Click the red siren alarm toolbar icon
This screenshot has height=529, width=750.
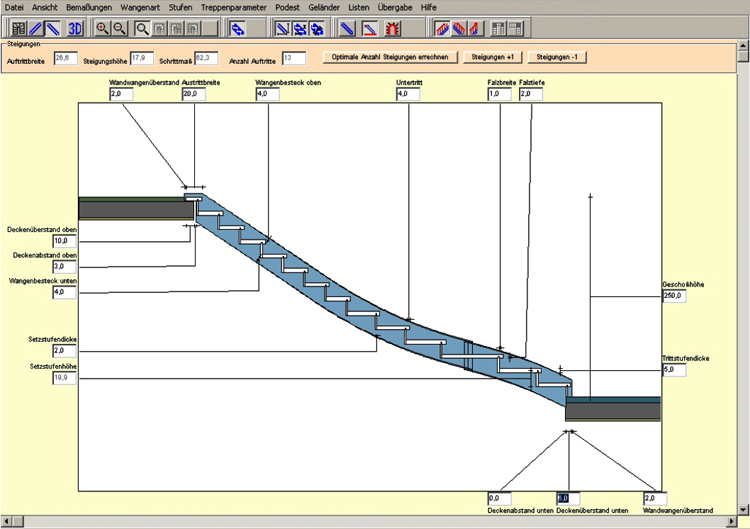pyautogui.click(x=393, y=27)
